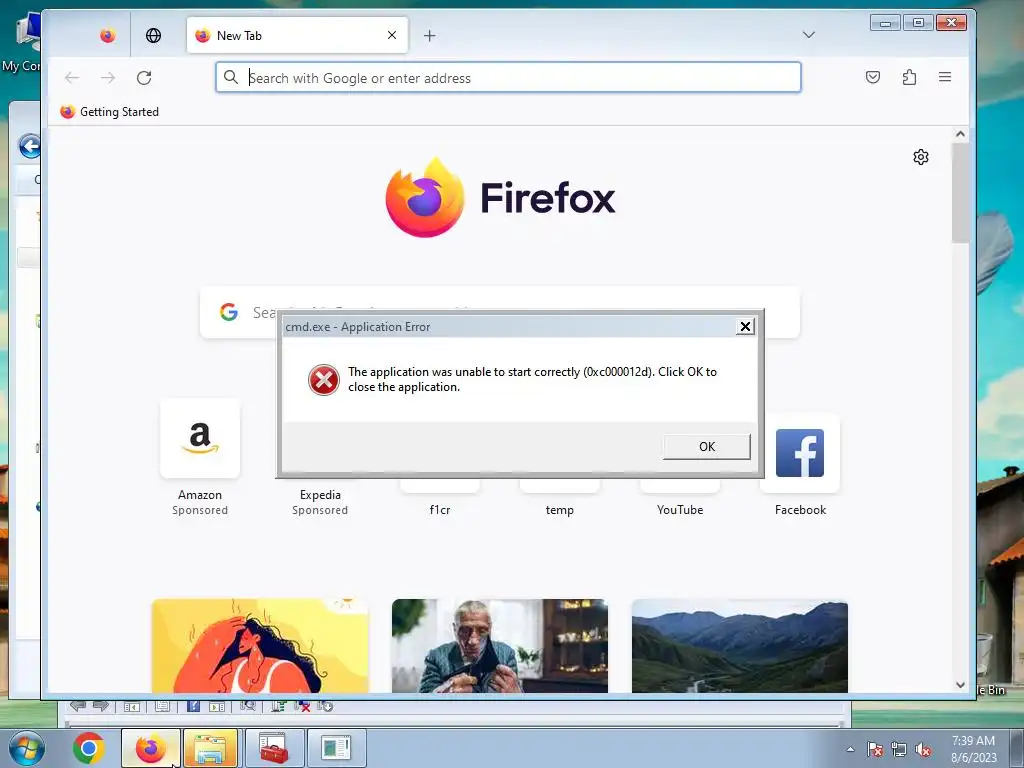Click the blue back button in the window behind

pos(29,146)
